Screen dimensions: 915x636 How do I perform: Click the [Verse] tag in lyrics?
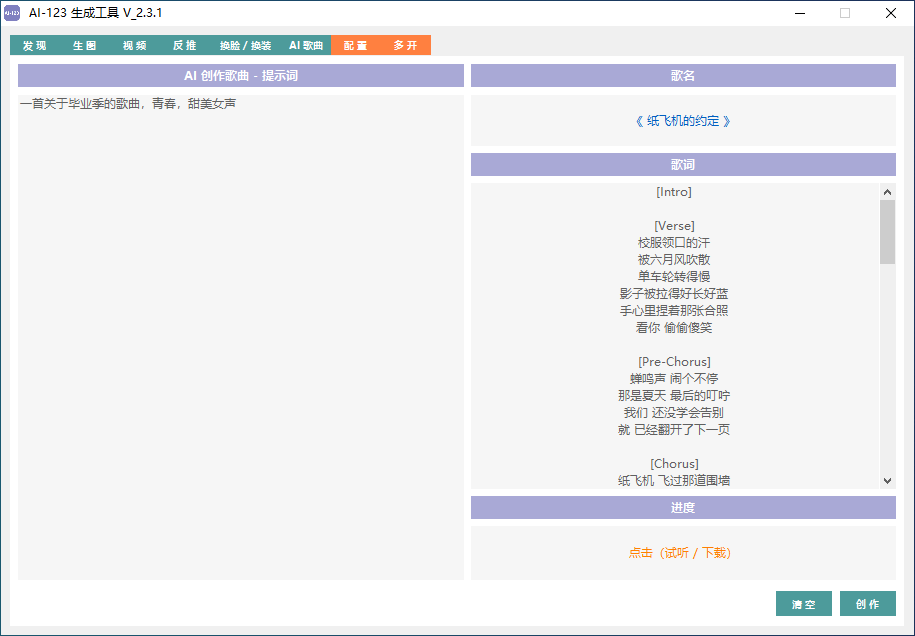point(674,226)
